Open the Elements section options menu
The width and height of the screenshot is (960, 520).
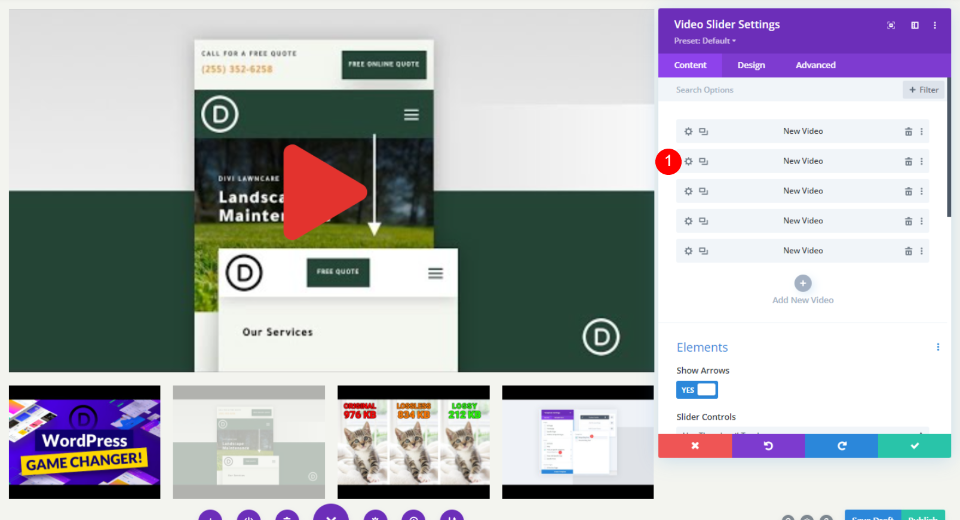[938, 347]
